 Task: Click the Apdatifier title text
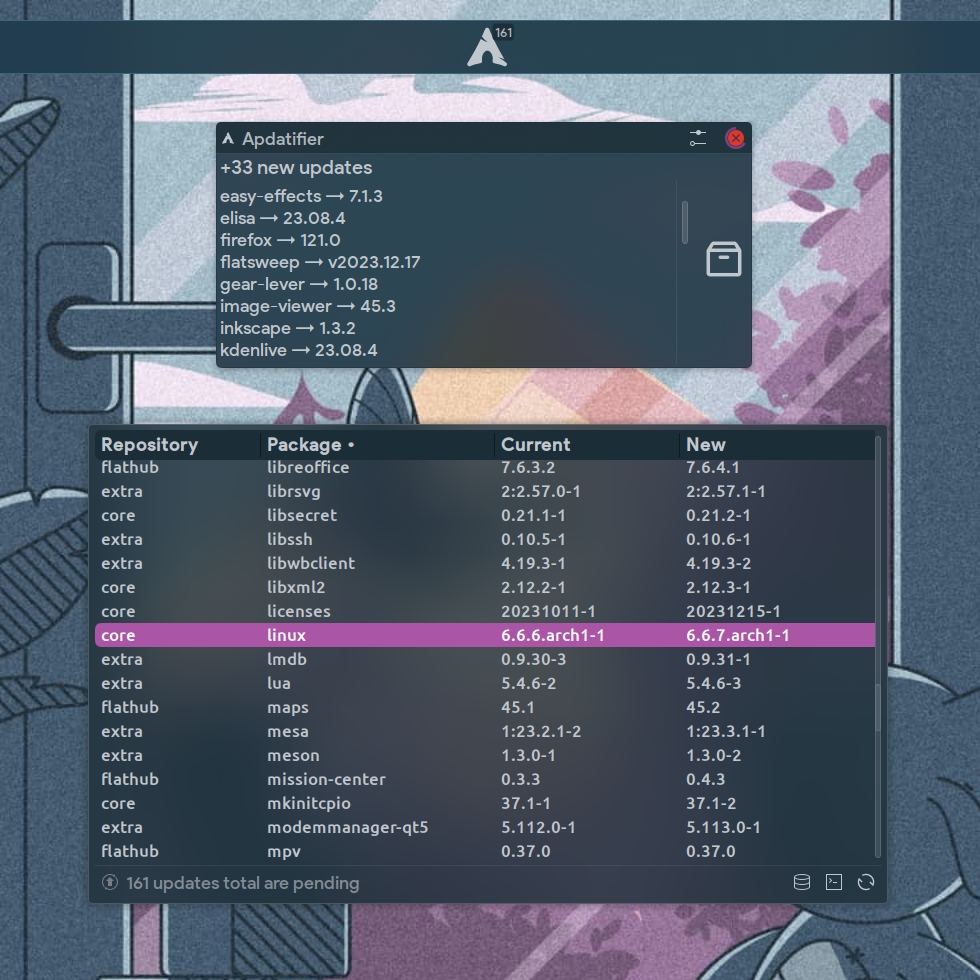282,139
